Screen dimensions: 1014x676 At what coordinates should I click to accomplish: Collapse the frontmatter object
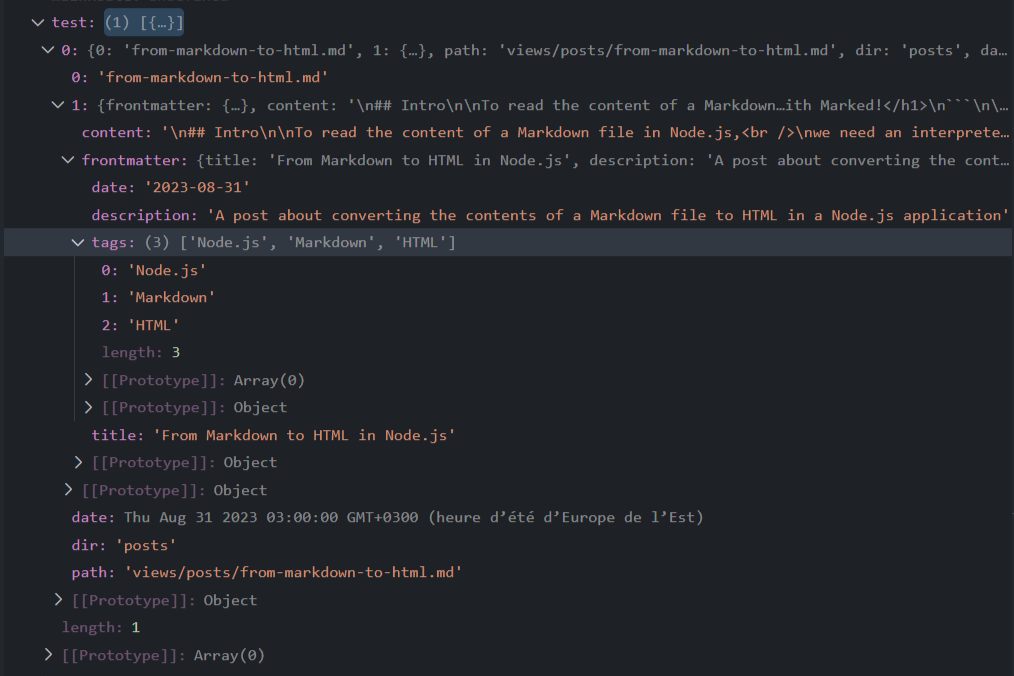[68, 160]
